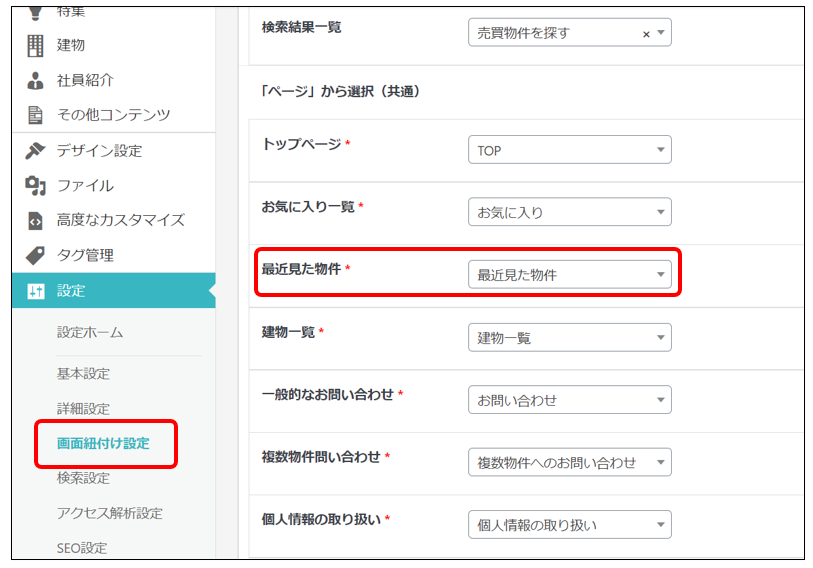
Task: Click the building icon beside 建物
Action: 35,45
